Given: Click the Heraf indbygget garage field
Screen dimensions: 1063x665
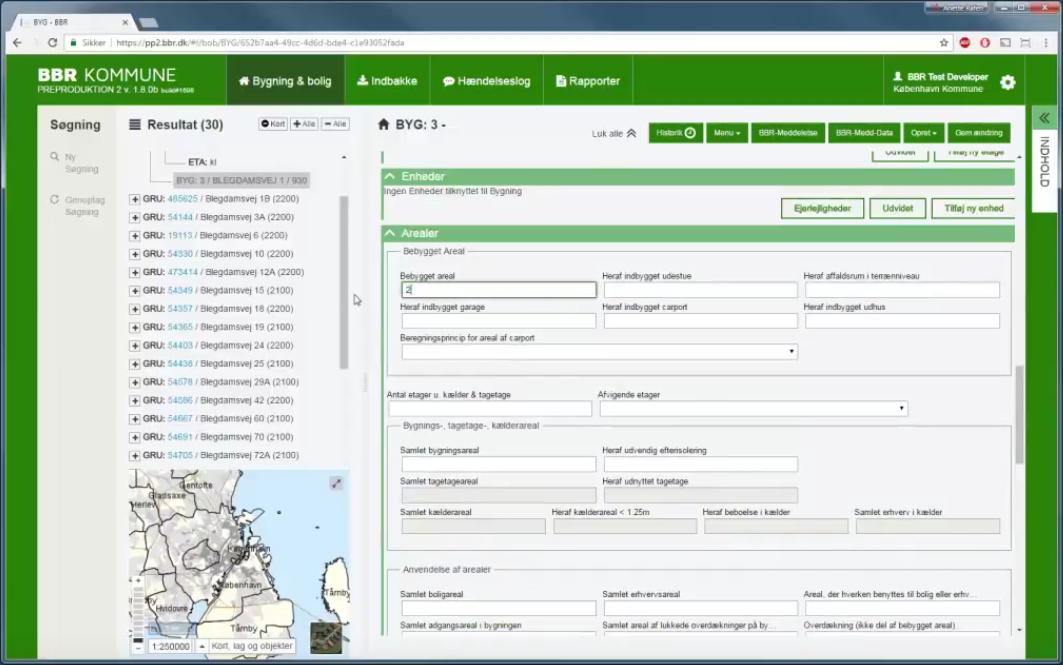Looking at the screenshot, I should coord(498,321).
